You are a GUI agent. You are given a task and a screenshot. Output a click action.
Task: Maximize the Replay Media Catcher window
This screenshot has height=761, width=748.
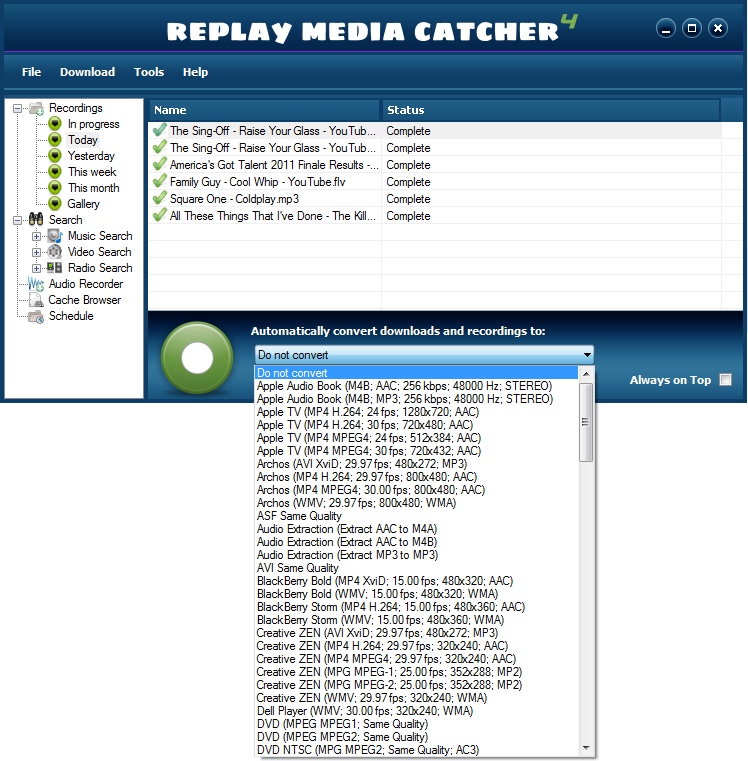(692, 29)
